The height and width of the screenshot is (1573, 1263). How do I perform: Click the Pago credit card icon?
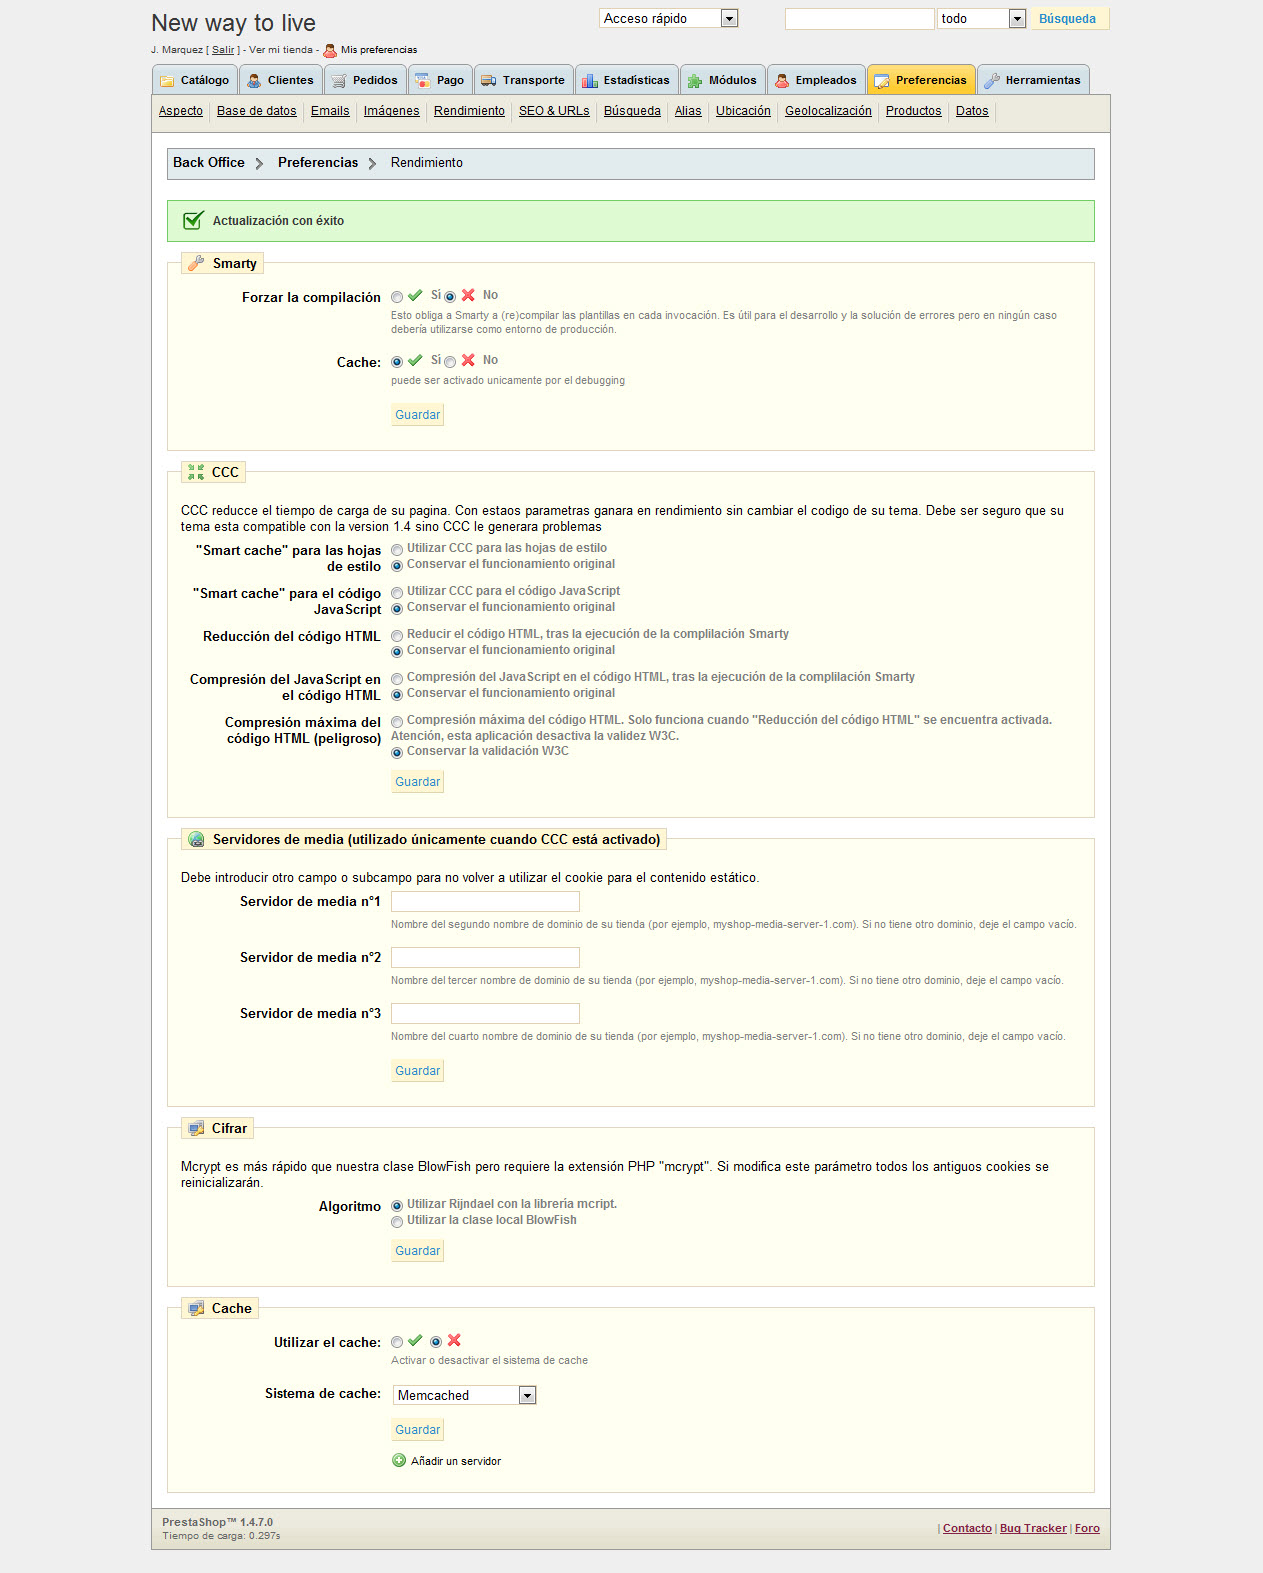pos(423,81)
